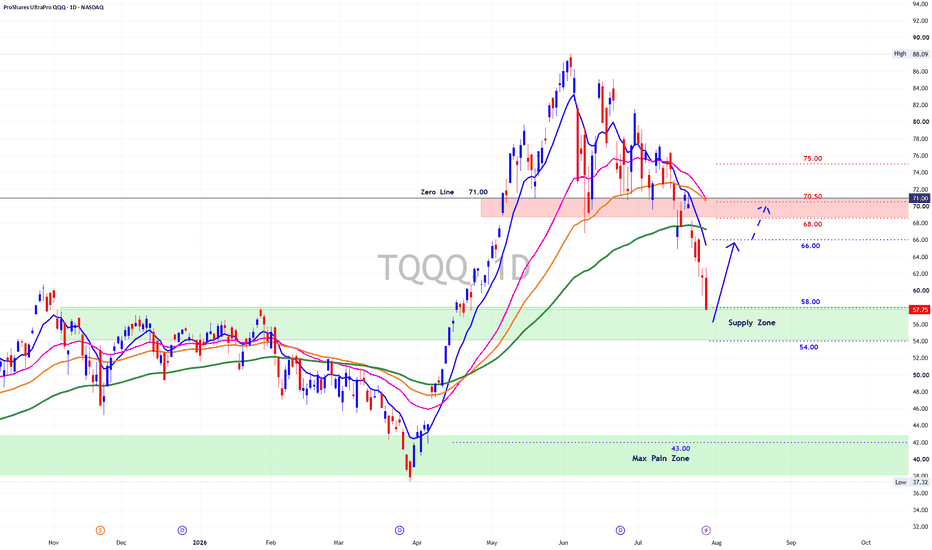
Task: Open the dividend marker just before April
Action: [399, 530]
